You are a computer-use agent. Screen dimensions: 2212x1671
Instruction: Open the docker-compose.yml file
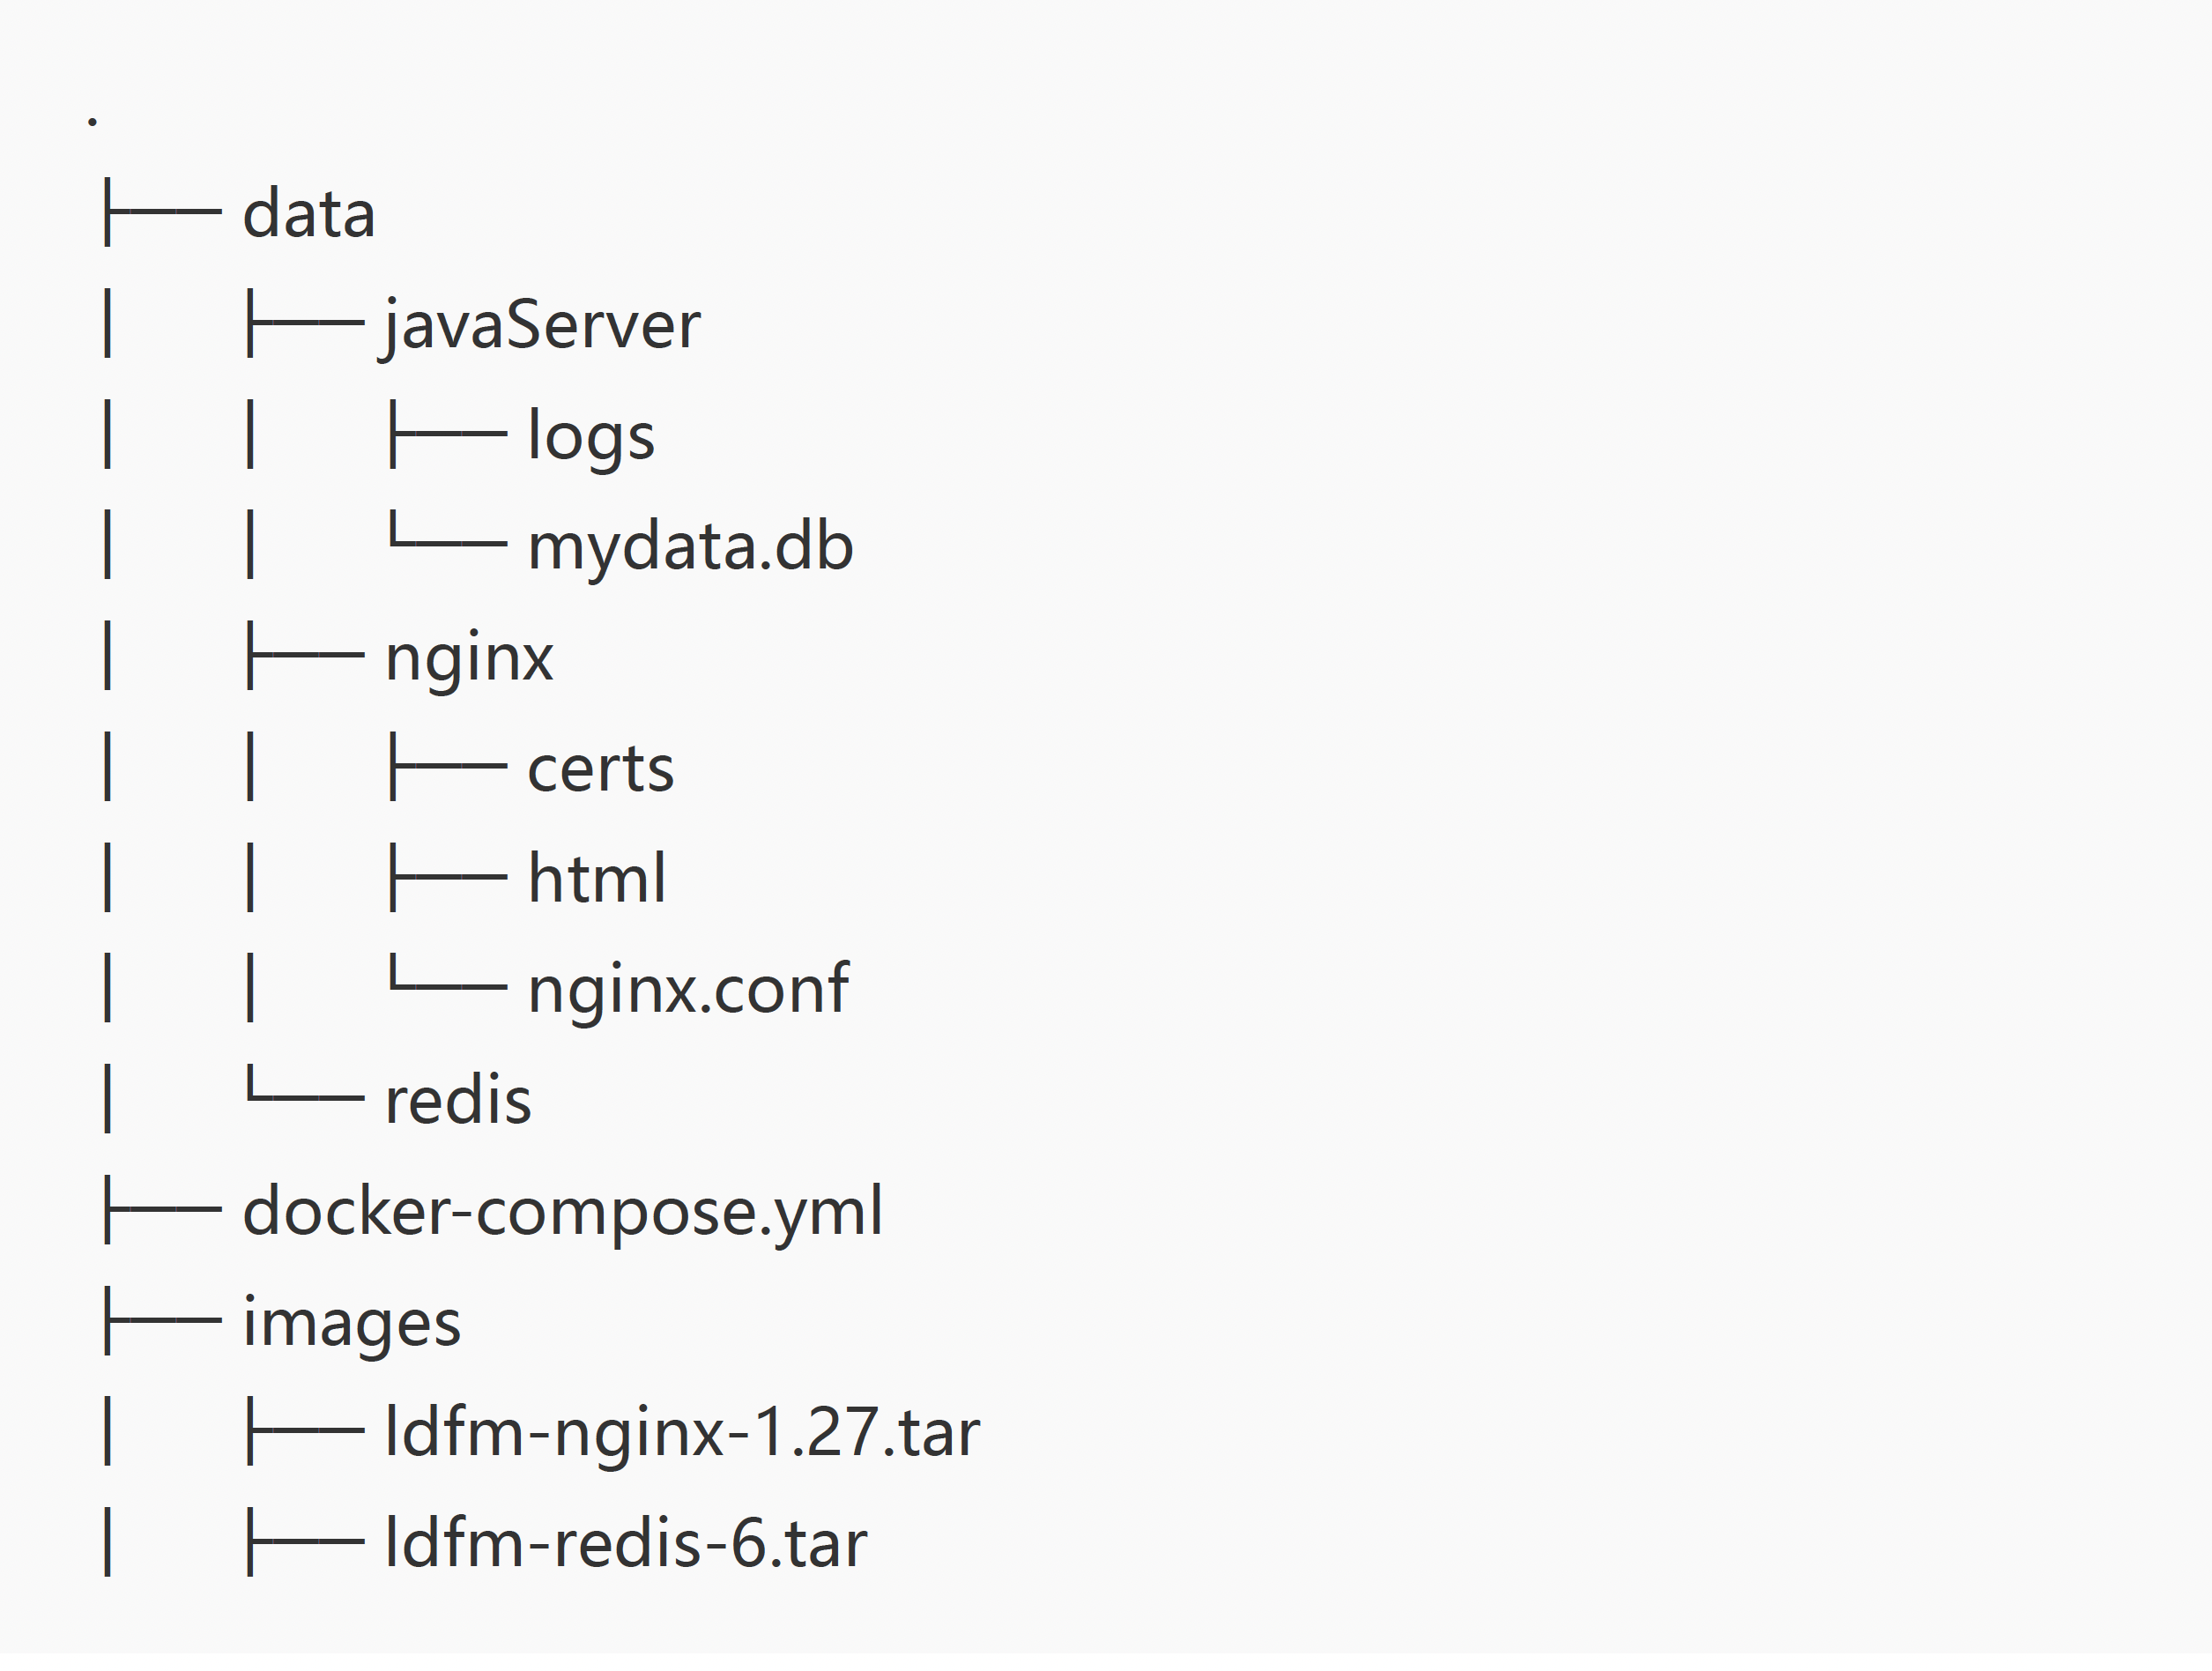pyautogui.click(x=562, y=1212)
